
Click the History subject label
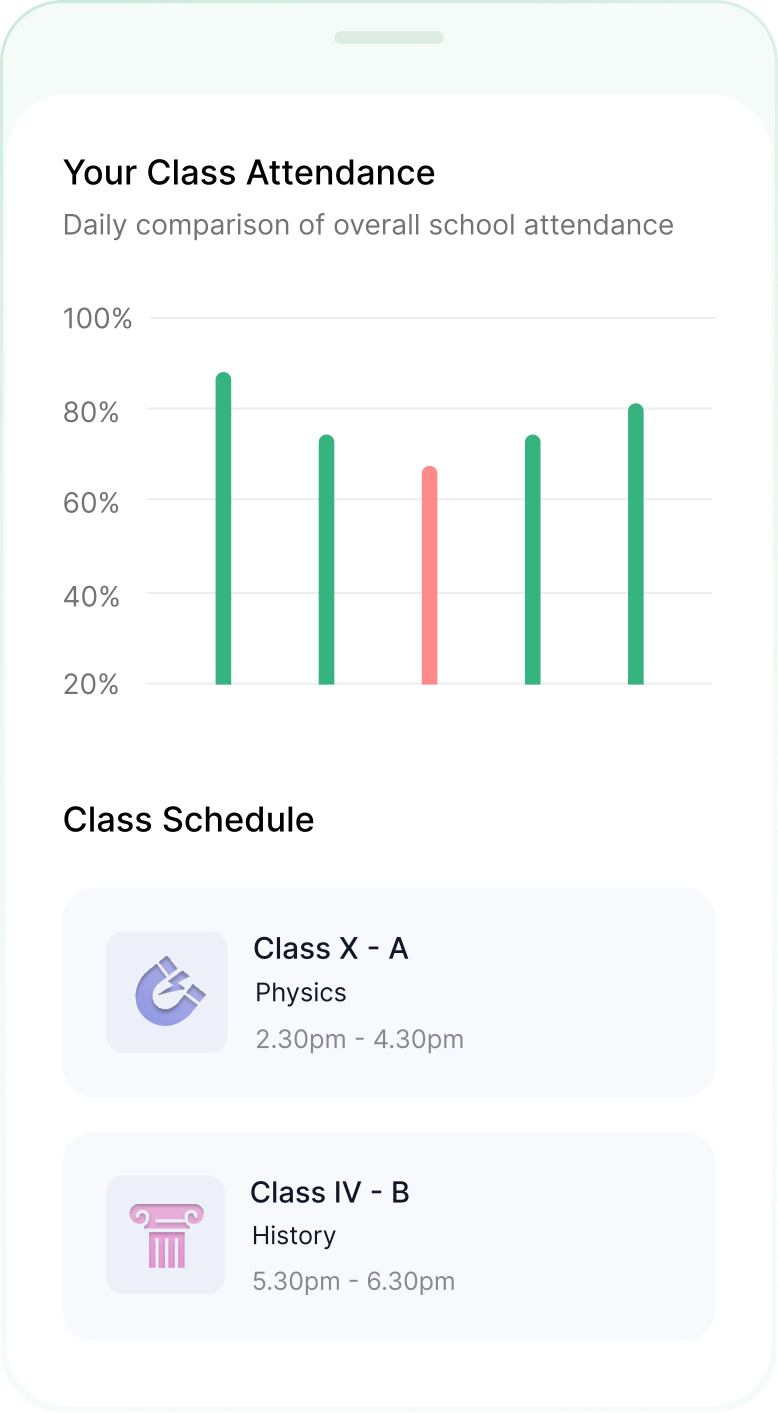click(x=294, y=1236)
